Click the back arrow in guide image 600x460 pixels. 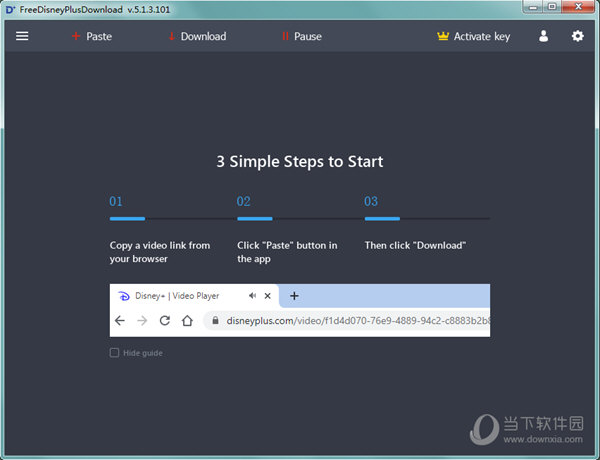pyautogui.click(x=120, y=320)
